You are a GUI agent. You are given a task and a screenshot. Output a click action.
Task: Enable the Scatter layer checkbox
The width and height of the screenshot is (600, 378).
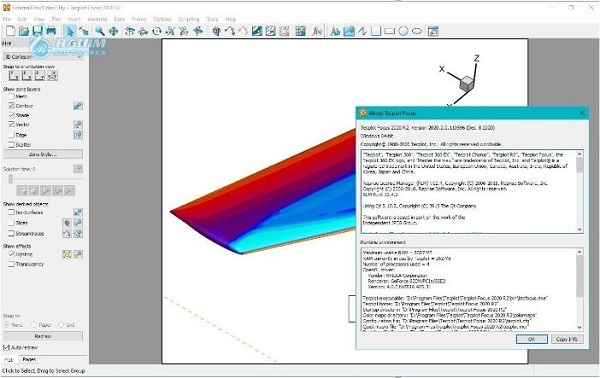click(x=11, y=145)
